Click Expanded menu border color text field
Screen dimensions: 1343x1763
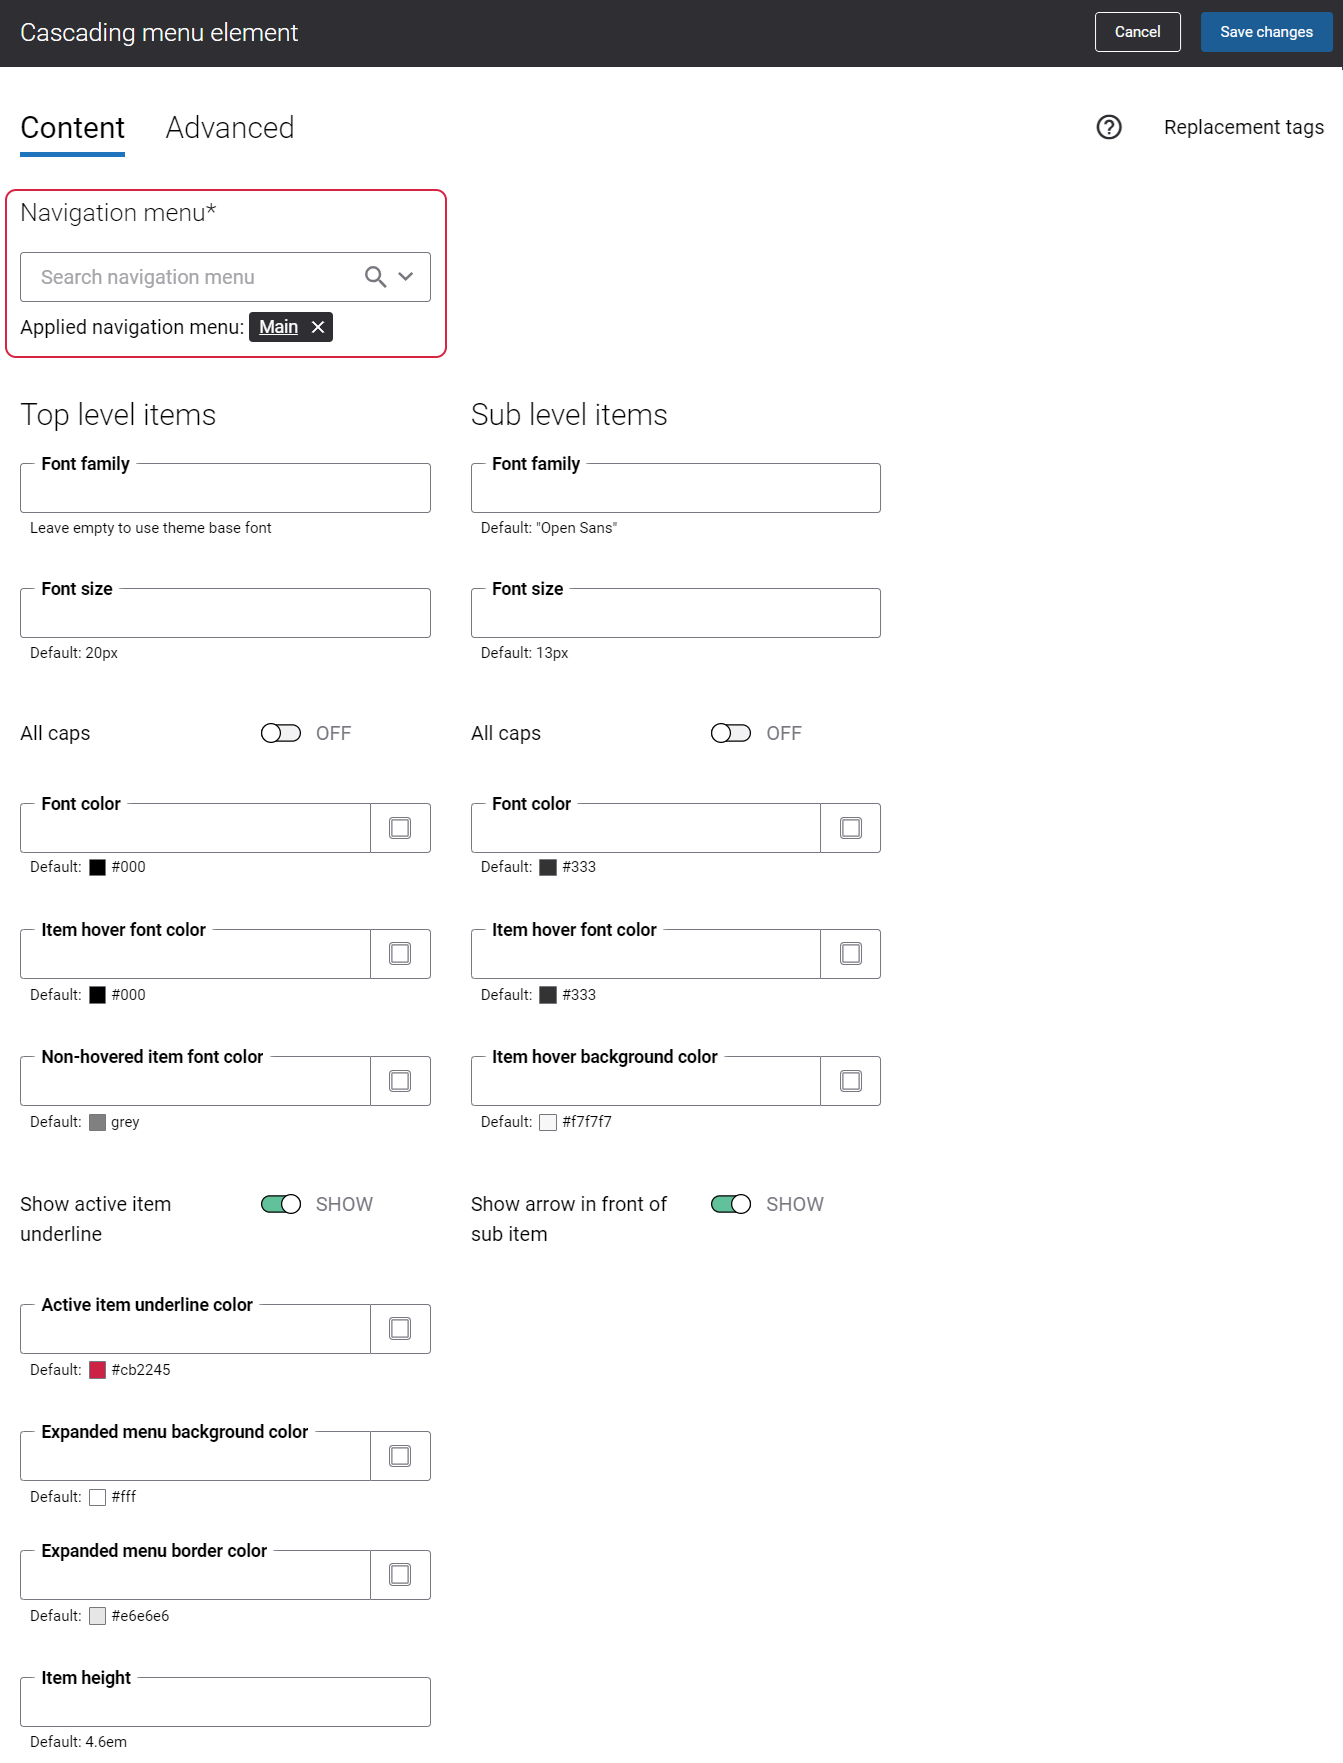click(195, 1575)
